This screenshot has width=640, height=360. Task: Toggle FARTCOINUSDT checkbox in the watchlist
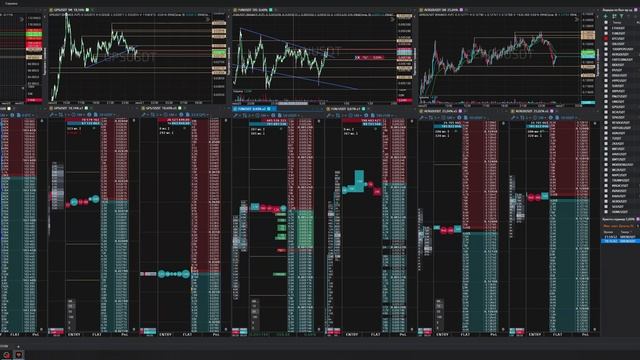606,60
